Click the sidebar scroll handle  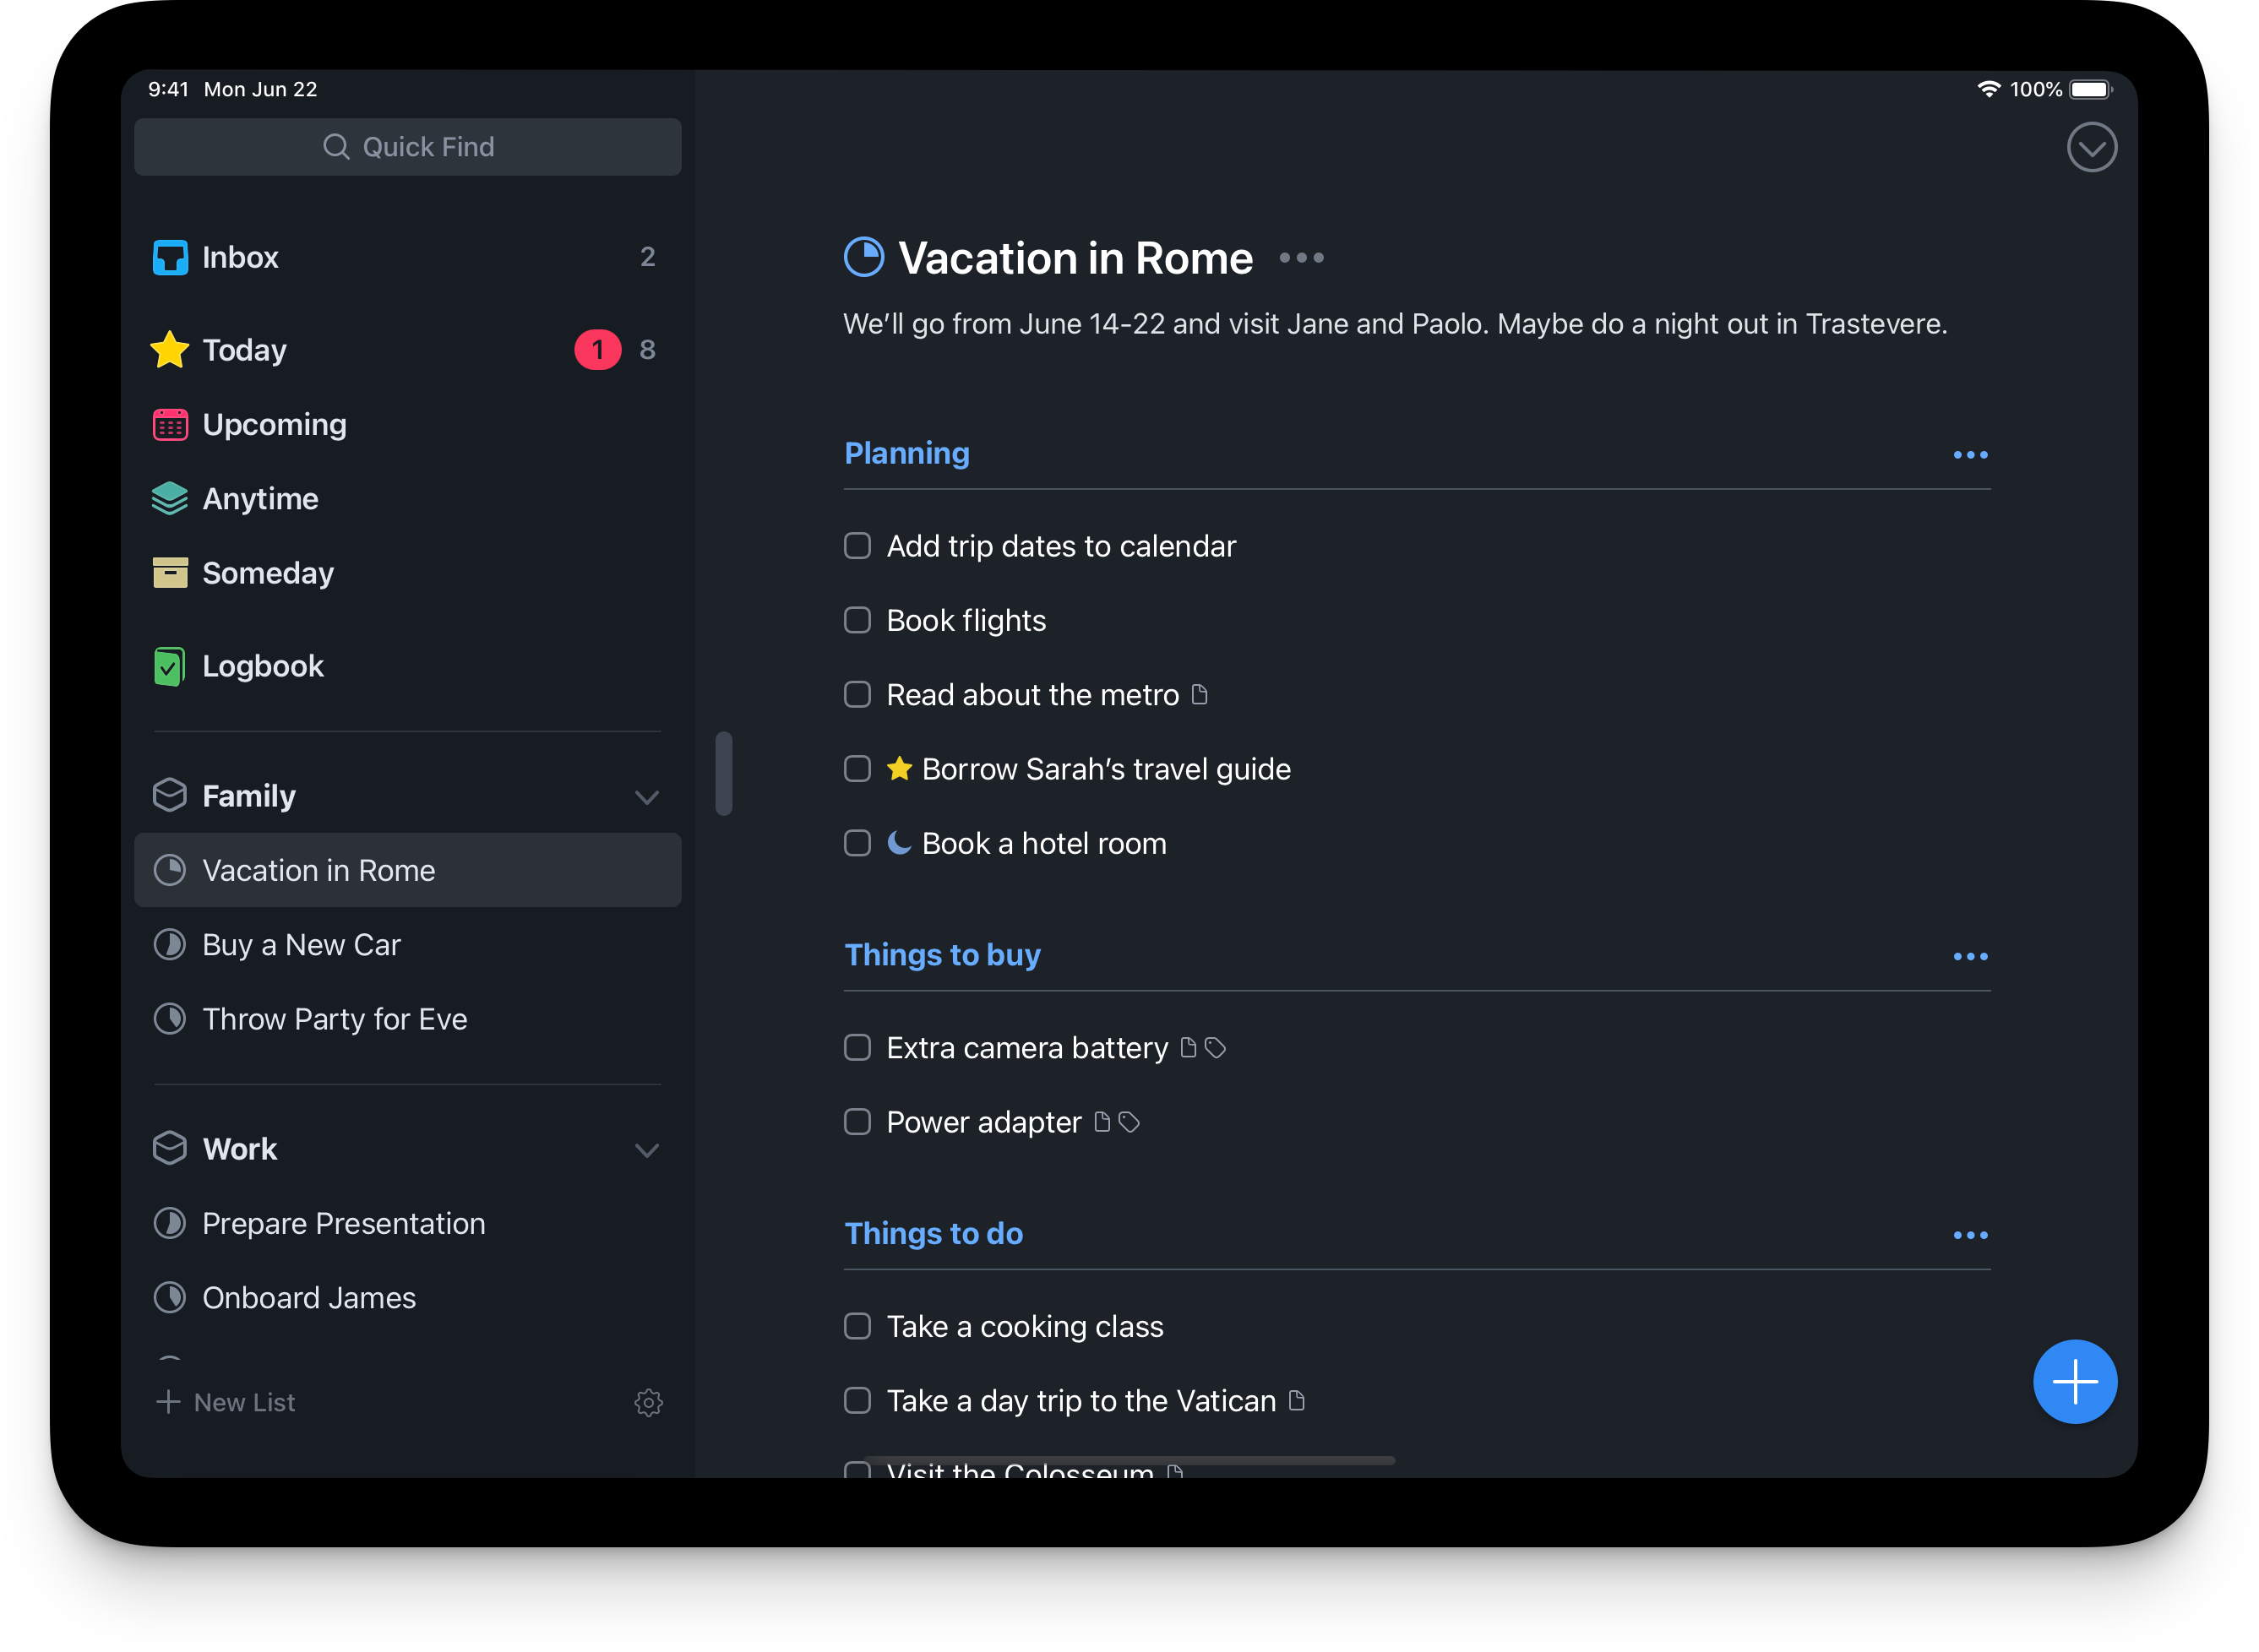[x=724, y=774]
